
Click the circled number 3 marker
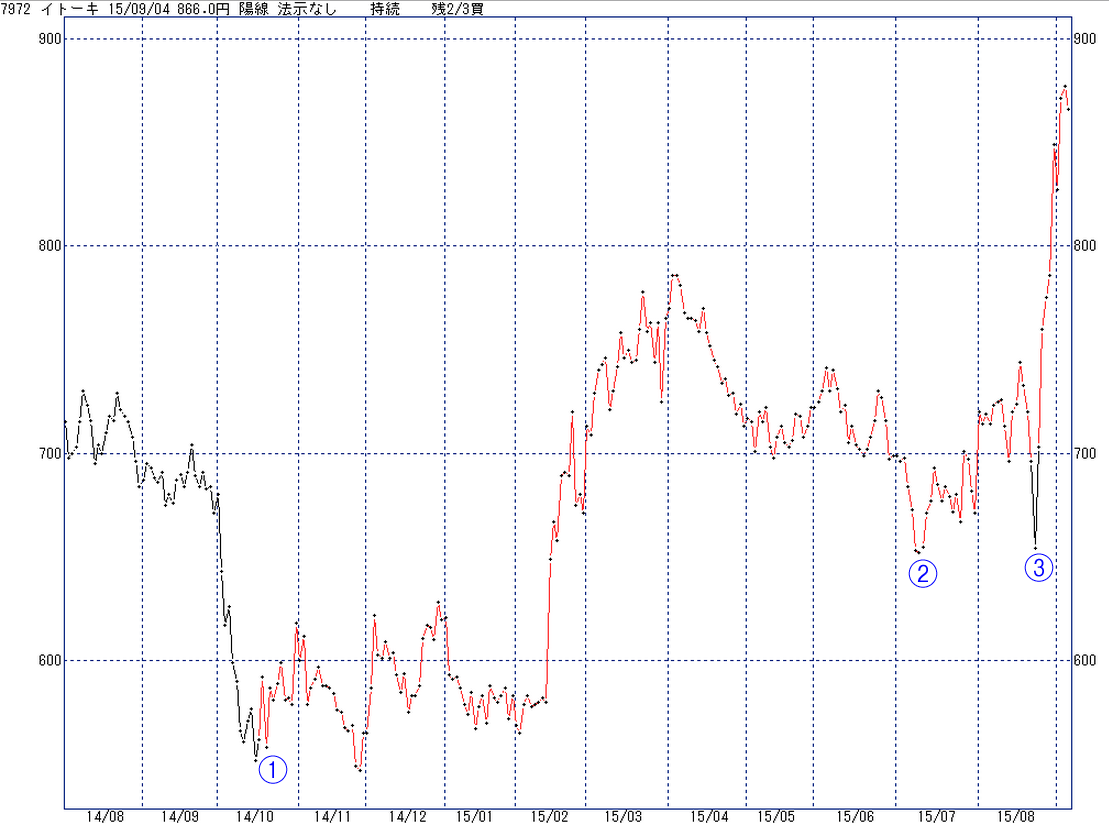click(1038, 568)
